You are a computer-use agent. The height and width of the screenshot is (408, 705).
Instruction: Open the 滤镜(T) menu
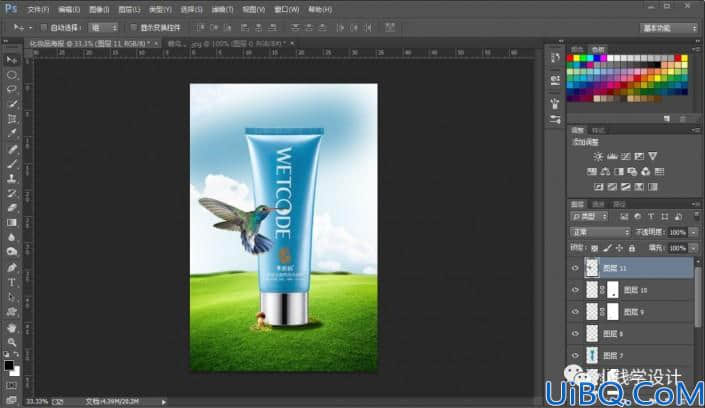[222, 9]
